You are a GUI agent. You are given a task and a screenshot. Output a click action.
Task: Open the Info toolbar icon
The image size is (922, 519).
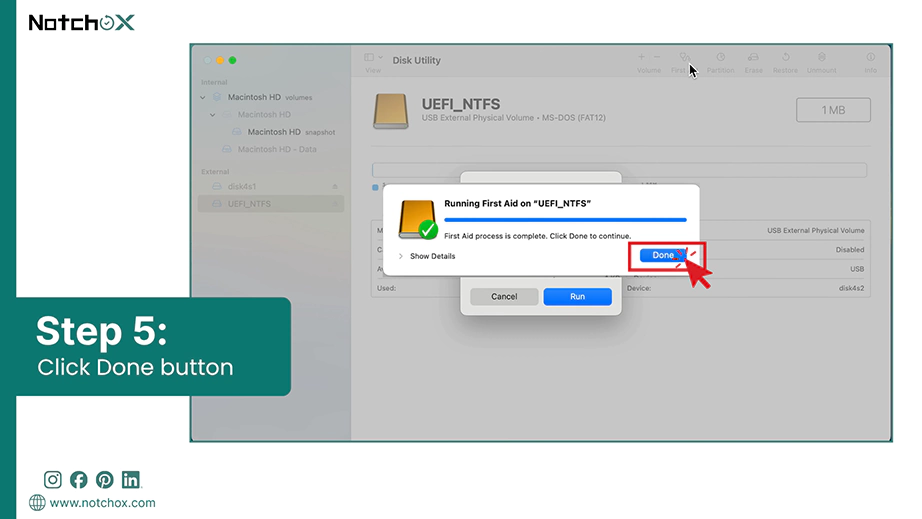click(870, 58)
